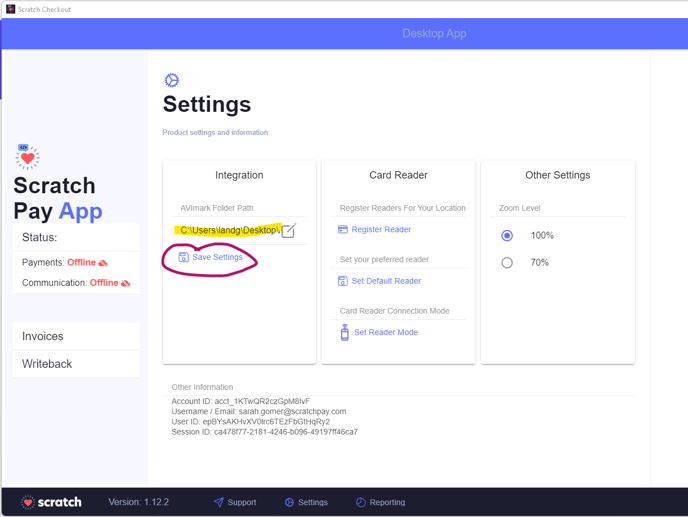Click the scratch logo in bottom bar

click(x=51, y=502)
